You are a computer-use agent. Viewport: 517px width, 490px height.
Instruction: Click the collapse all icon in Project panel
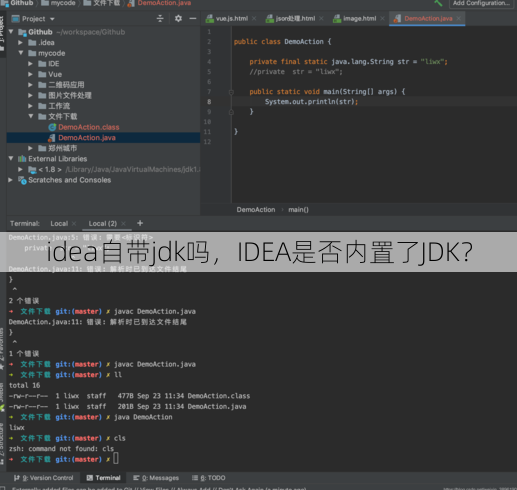pyautogui.click(x=160, y=19)
